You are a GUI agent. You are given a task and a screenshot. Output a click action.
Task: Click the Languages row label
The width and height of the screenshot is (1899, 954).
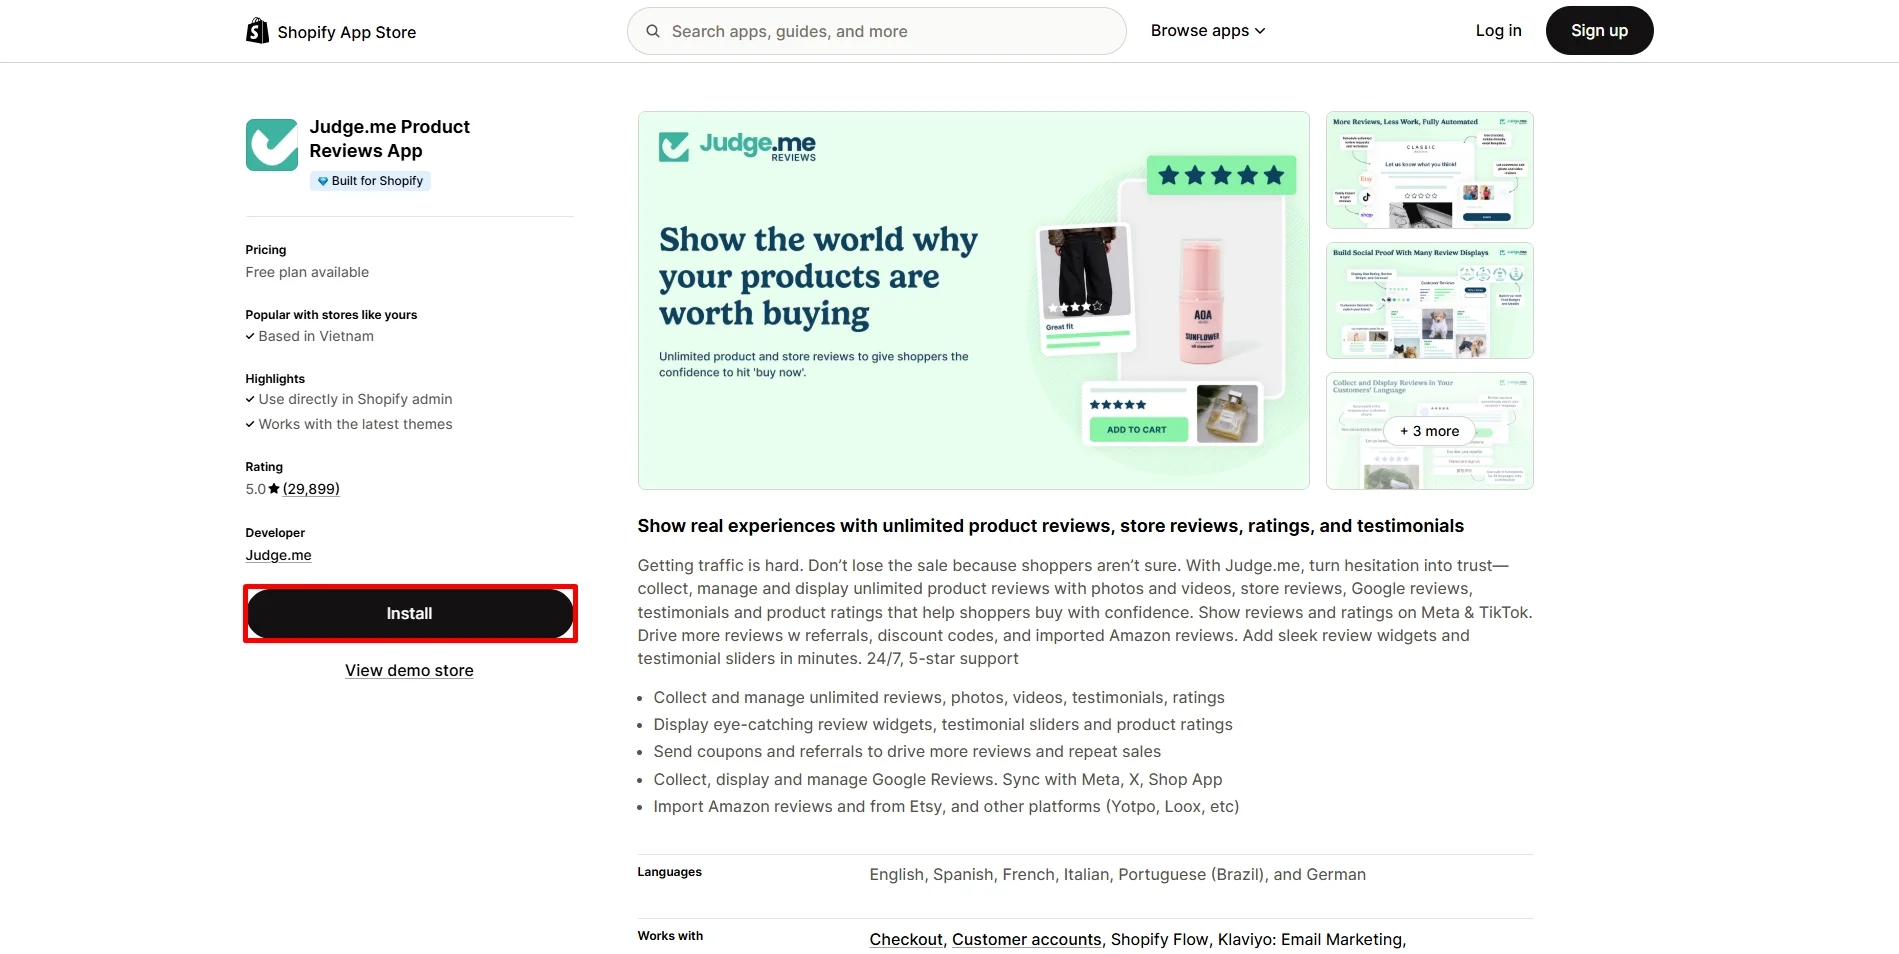click(669, 872)
